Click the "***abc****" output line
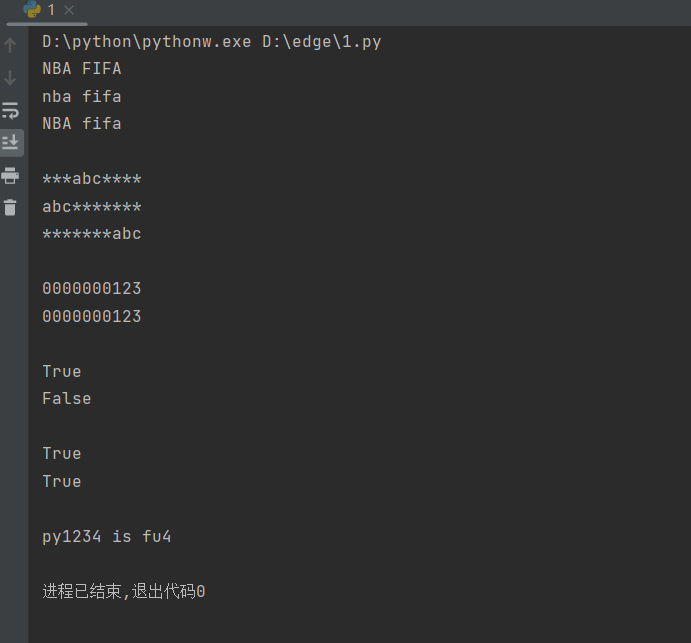Screen dimensions: 691x643 [x=92, y=180]
